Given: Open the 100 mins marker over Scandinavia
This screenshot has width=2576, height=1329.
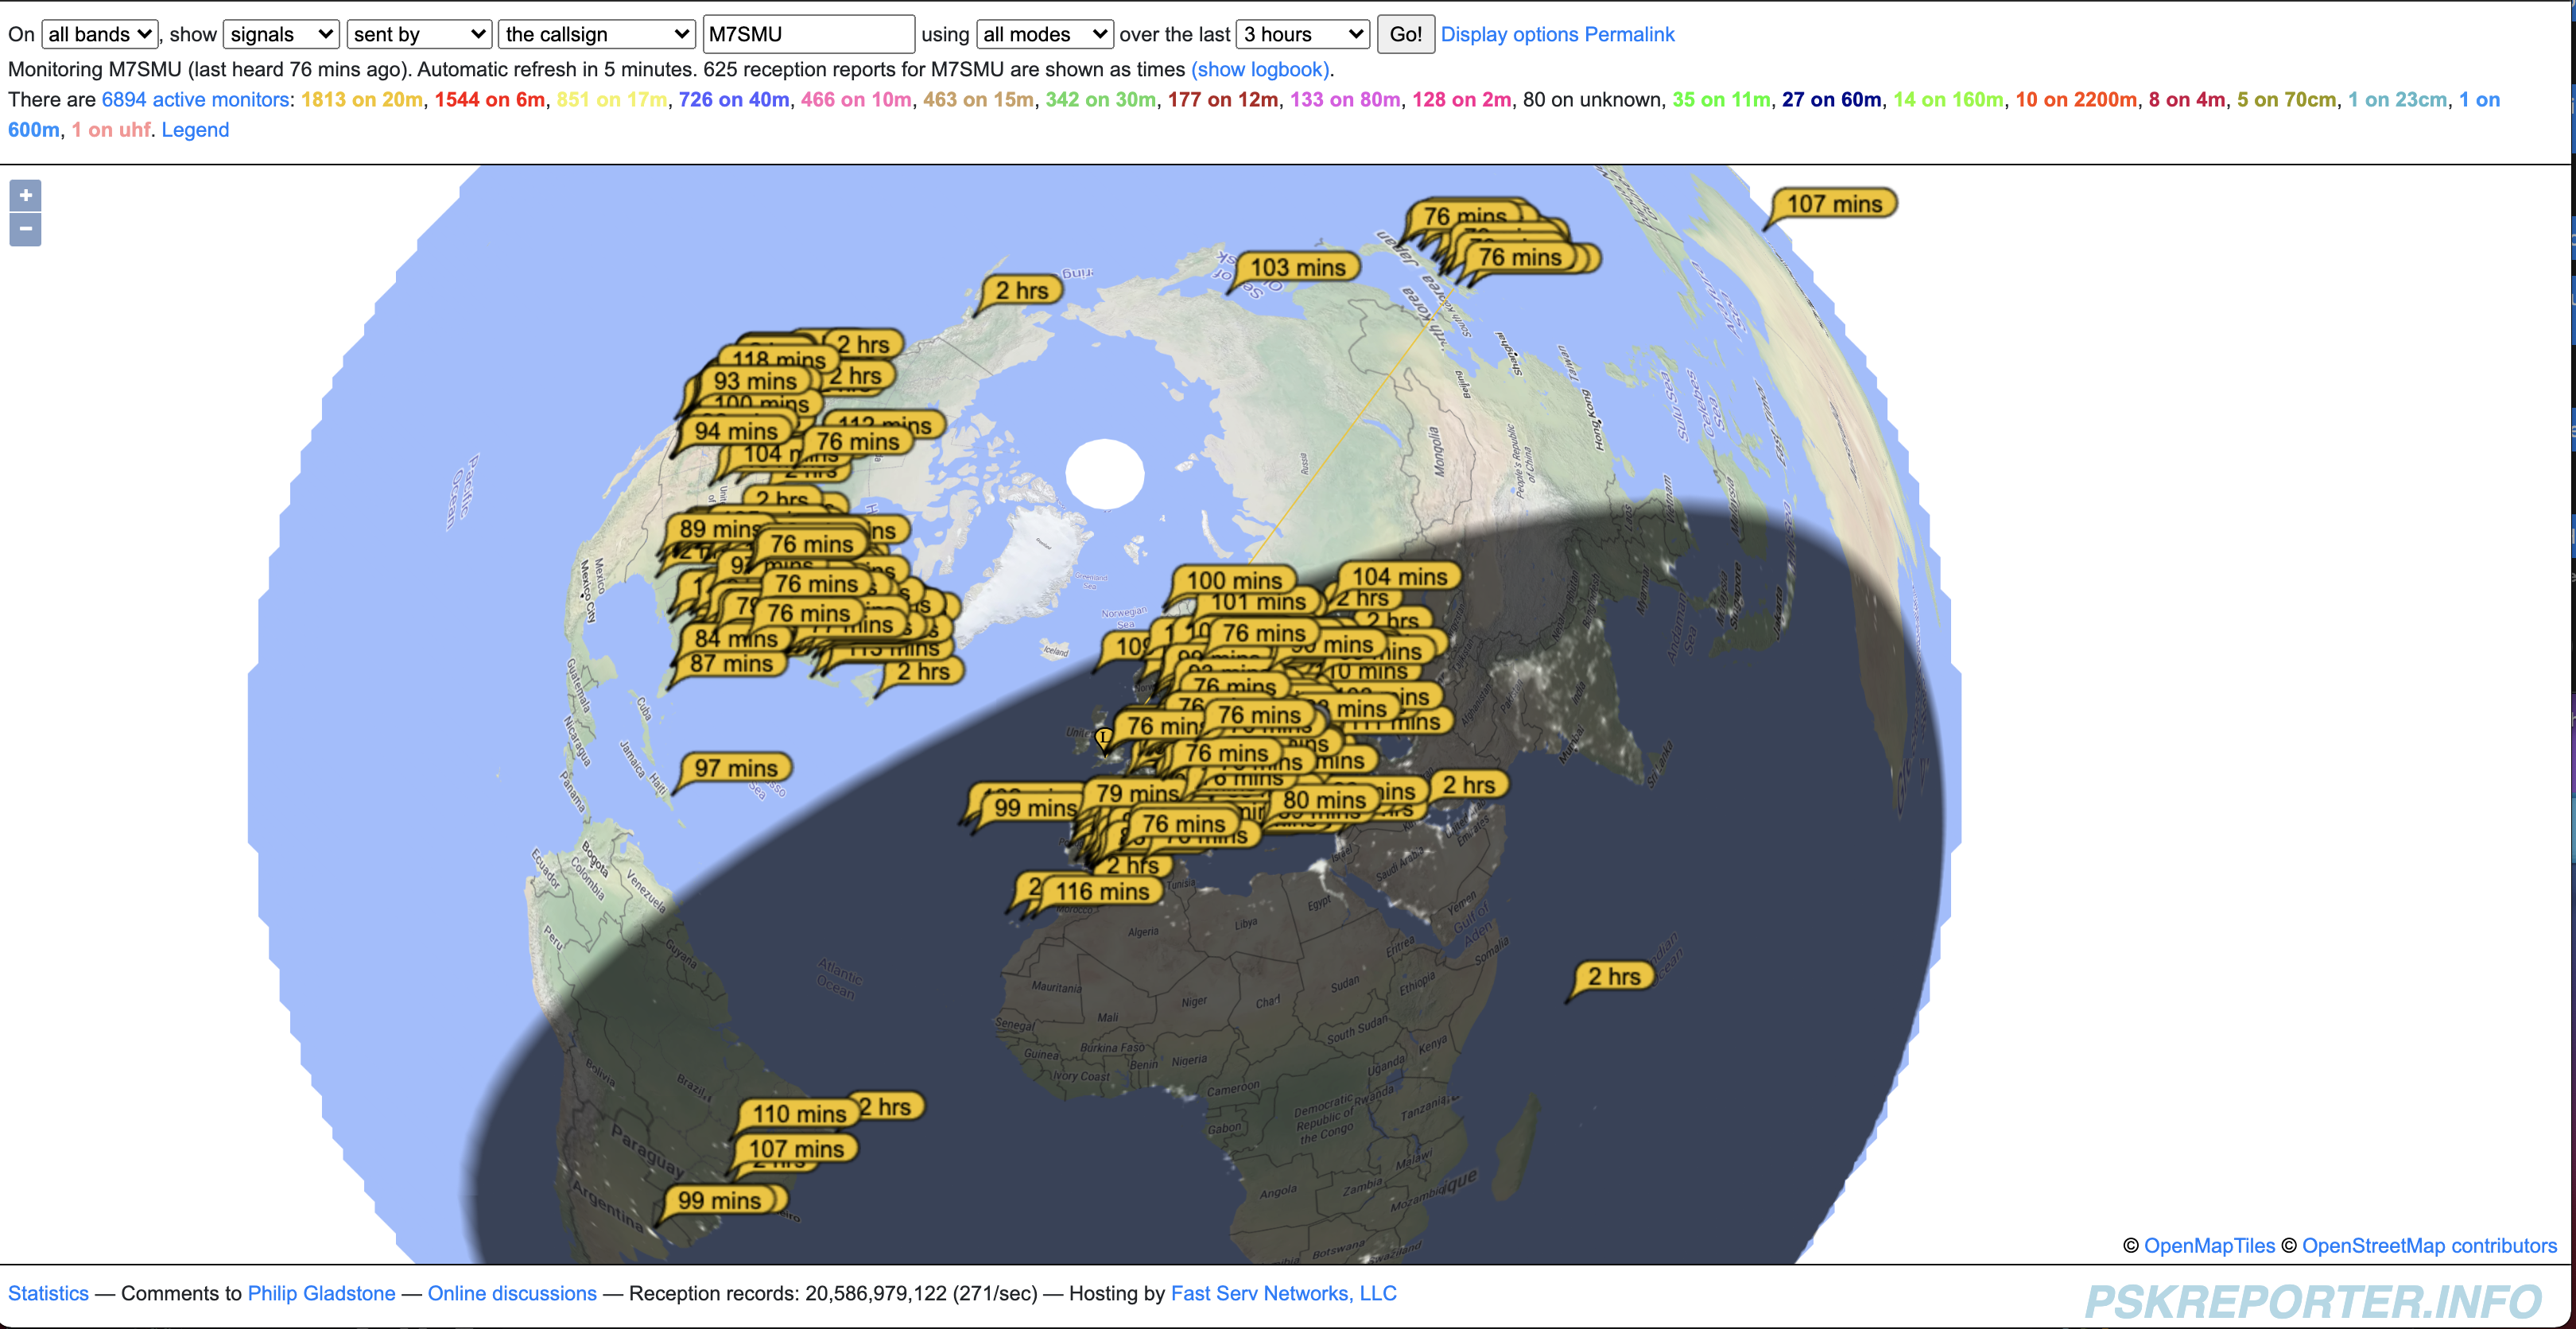Looking at the screenshot, I should [1234, 580].
